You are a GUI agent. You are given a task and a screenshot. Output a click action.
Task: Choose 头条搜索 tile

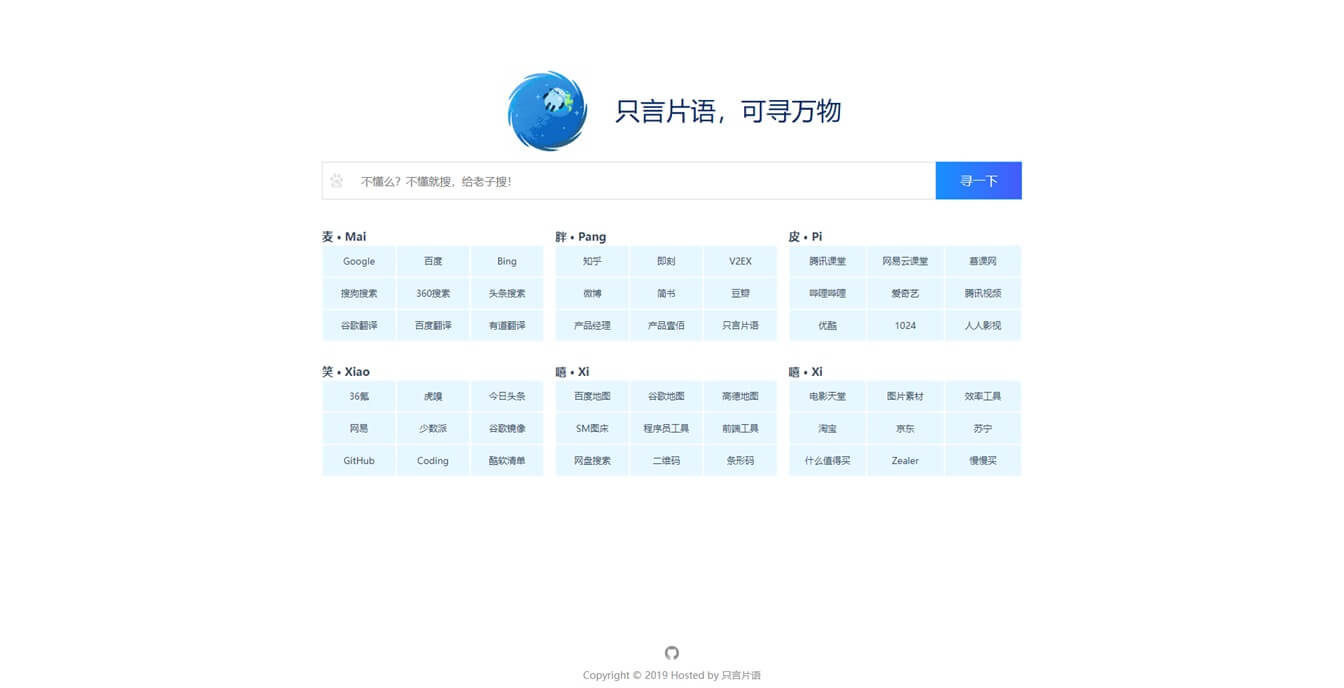[507, 293]
